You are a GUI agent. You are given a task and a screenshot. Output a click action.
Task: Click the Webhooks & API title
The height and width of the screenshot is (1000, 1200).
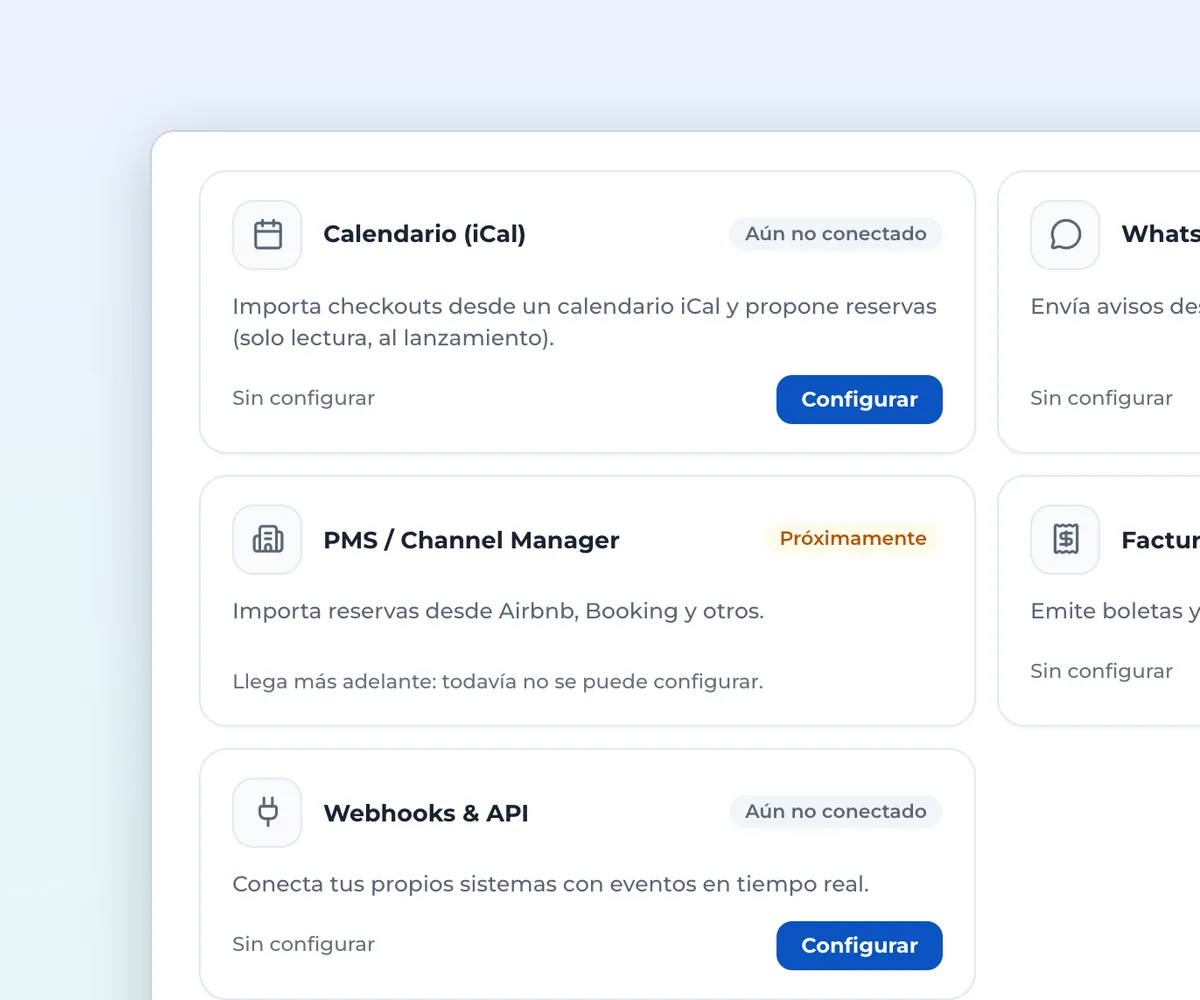tap(426, 813)
